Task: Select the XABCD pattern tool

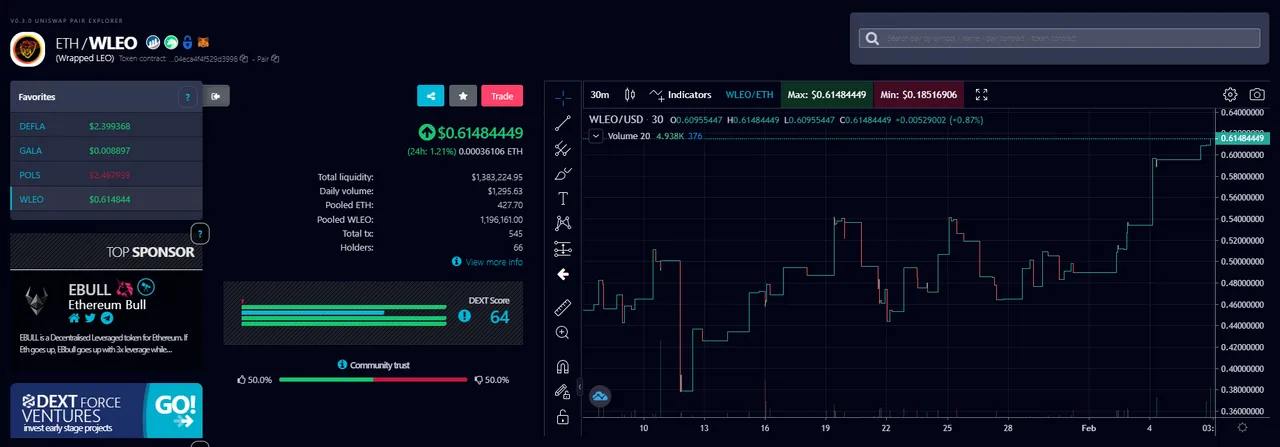Action: pyautogui.click(x=562, y=223)
